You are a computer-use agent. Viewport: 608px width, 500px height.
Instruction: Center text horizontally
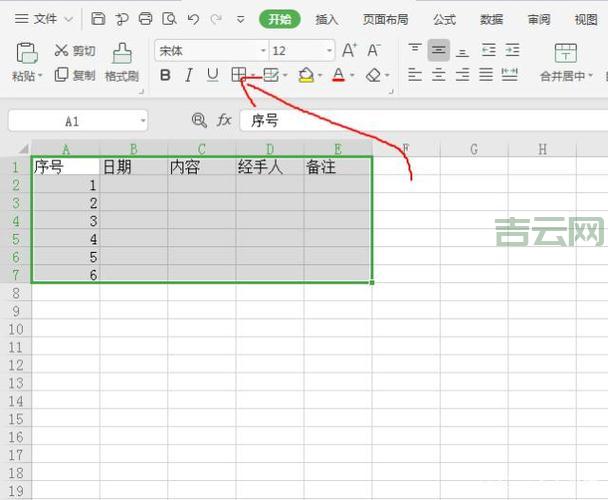click(x=439, y=74)
